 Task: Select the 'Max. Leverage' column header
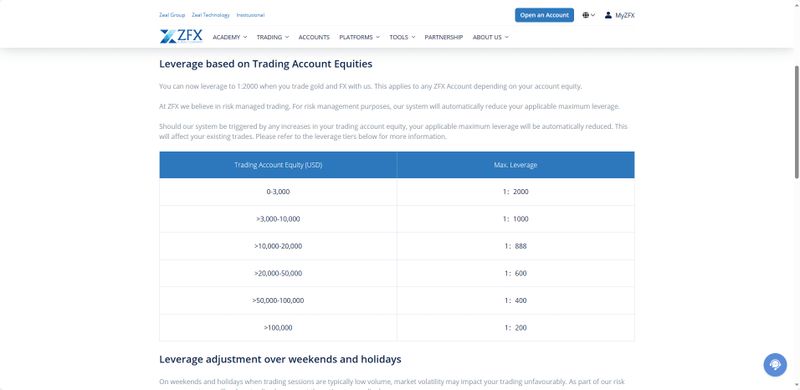515,165
